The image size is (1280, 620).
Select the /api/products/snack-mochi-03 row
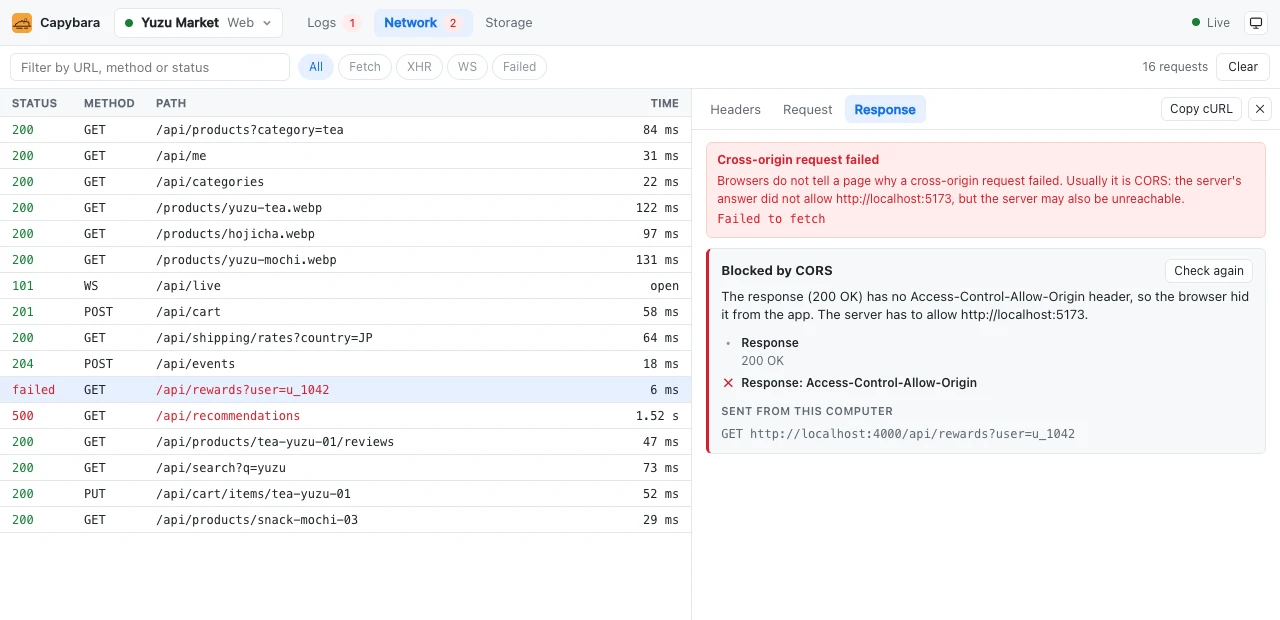(x=345, y=520)
